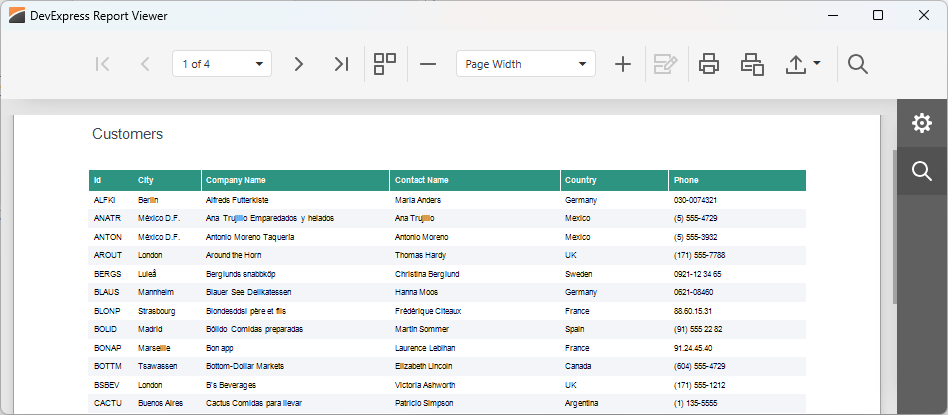Image resolution: width=948 pixels, height=415 pixels.
Task: Go to previous page arrow
Action: 144,64
